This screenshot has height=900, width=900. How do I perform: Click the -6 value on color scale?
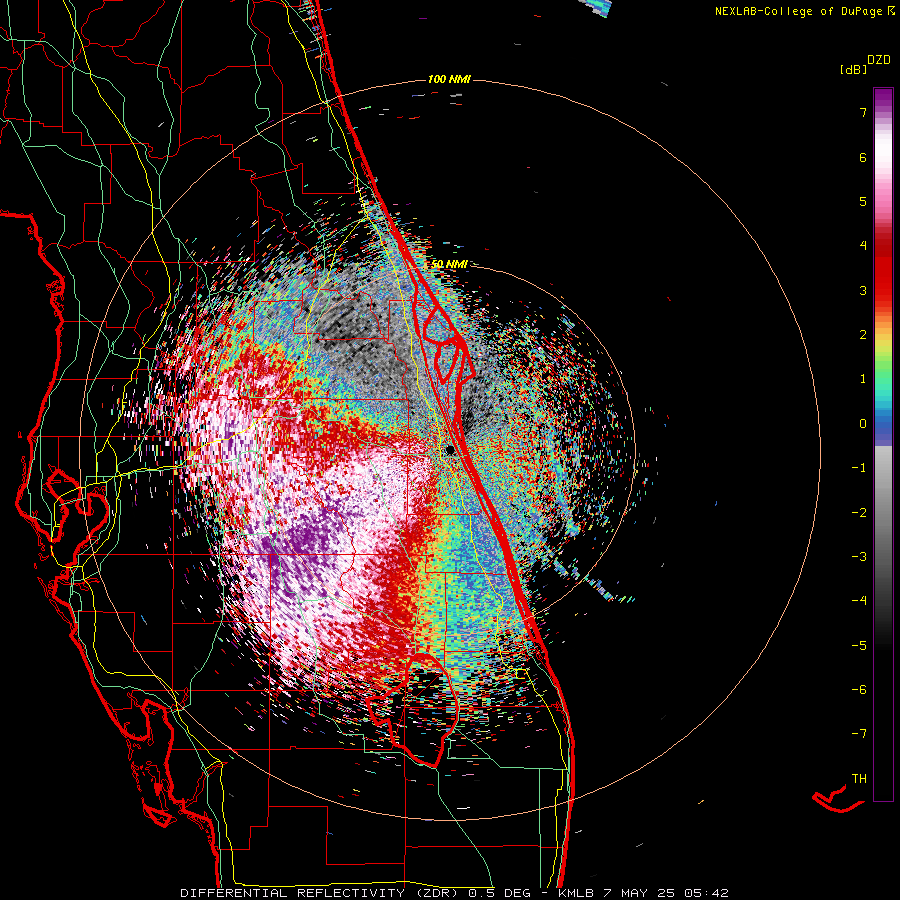pos(859,690)
